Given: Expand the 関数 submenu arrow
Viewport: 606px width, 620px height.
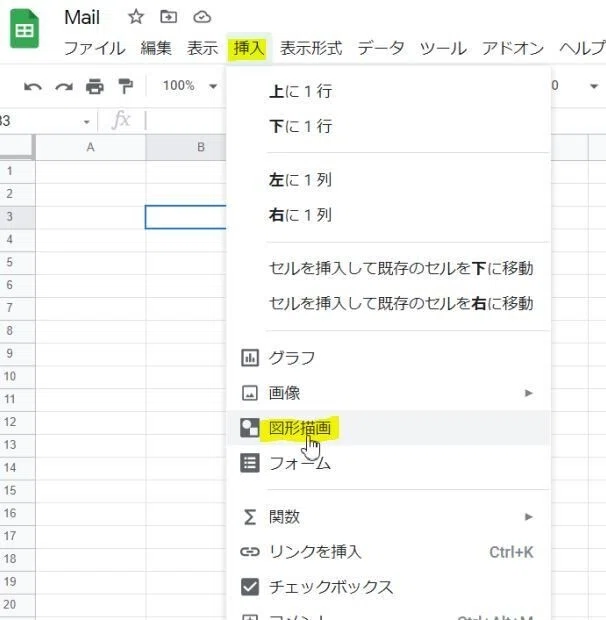Looking at the screenshot, I should click(529, 517).
